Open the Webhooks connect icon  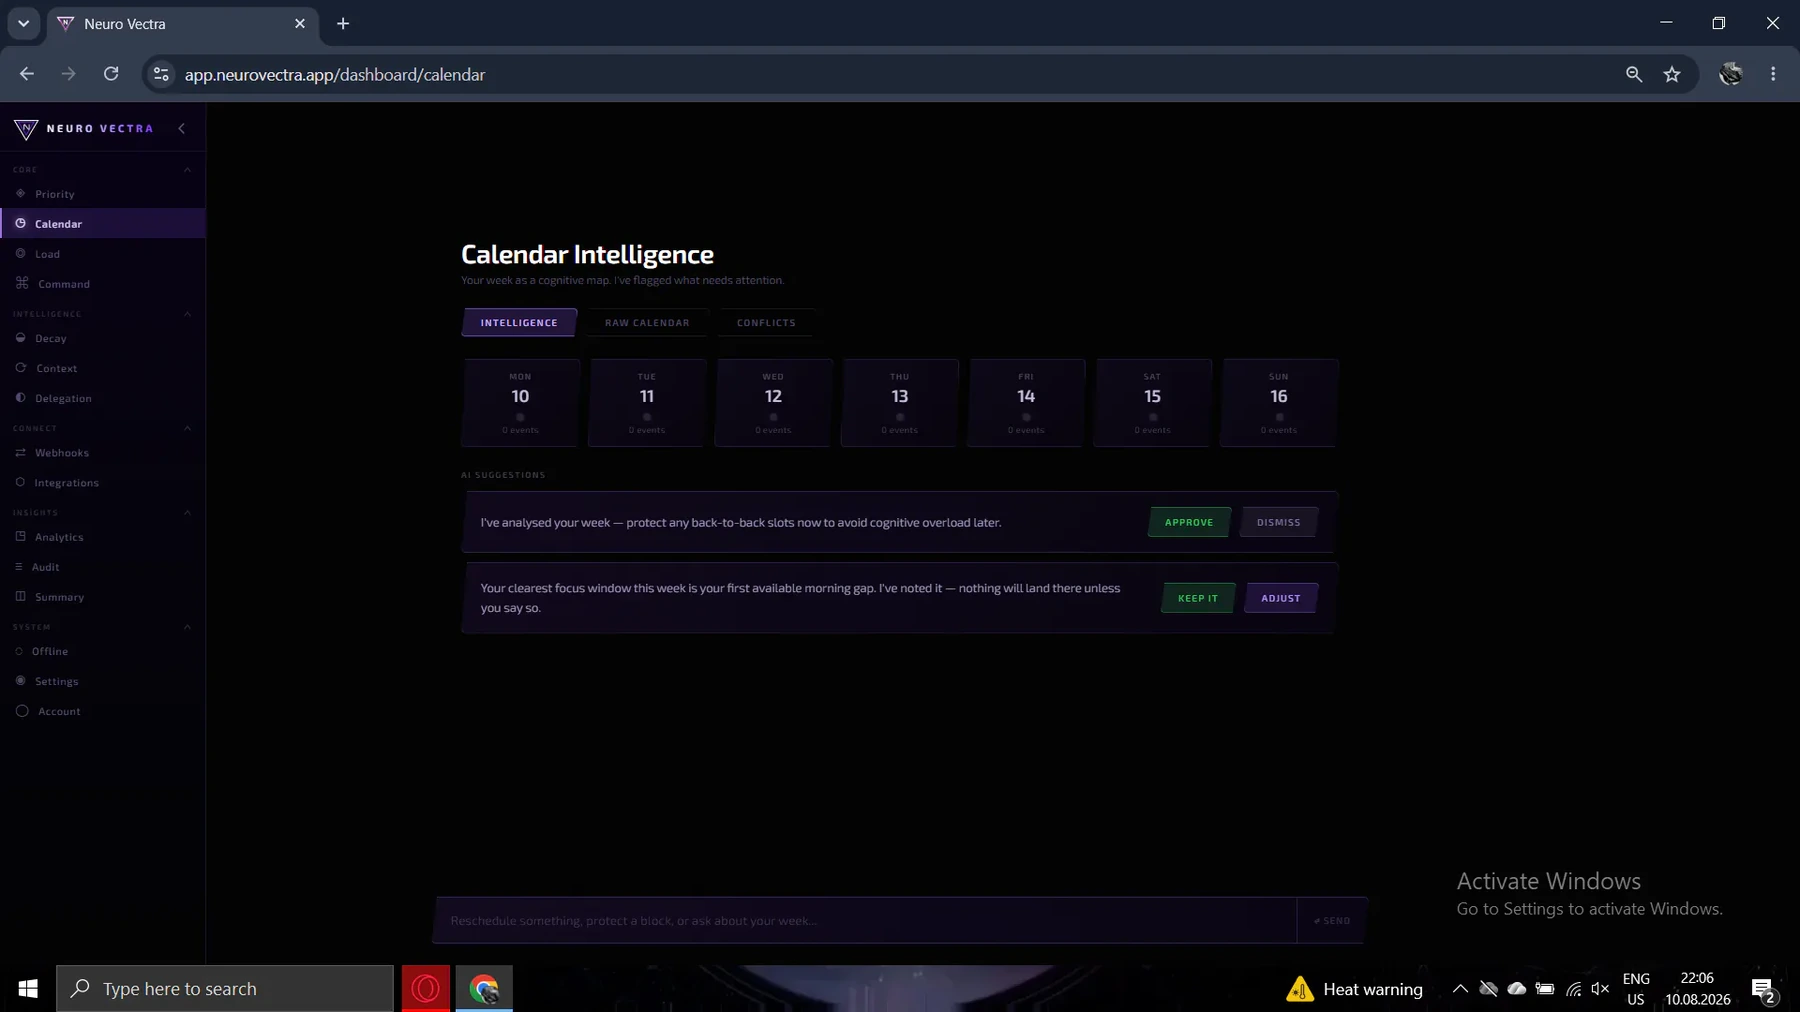coord(20,452)
